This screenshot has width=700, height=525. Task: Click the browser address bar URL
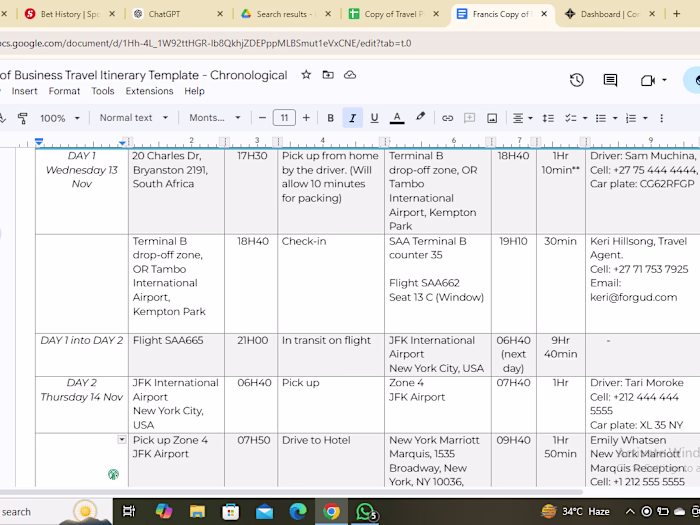pos(205,43)
